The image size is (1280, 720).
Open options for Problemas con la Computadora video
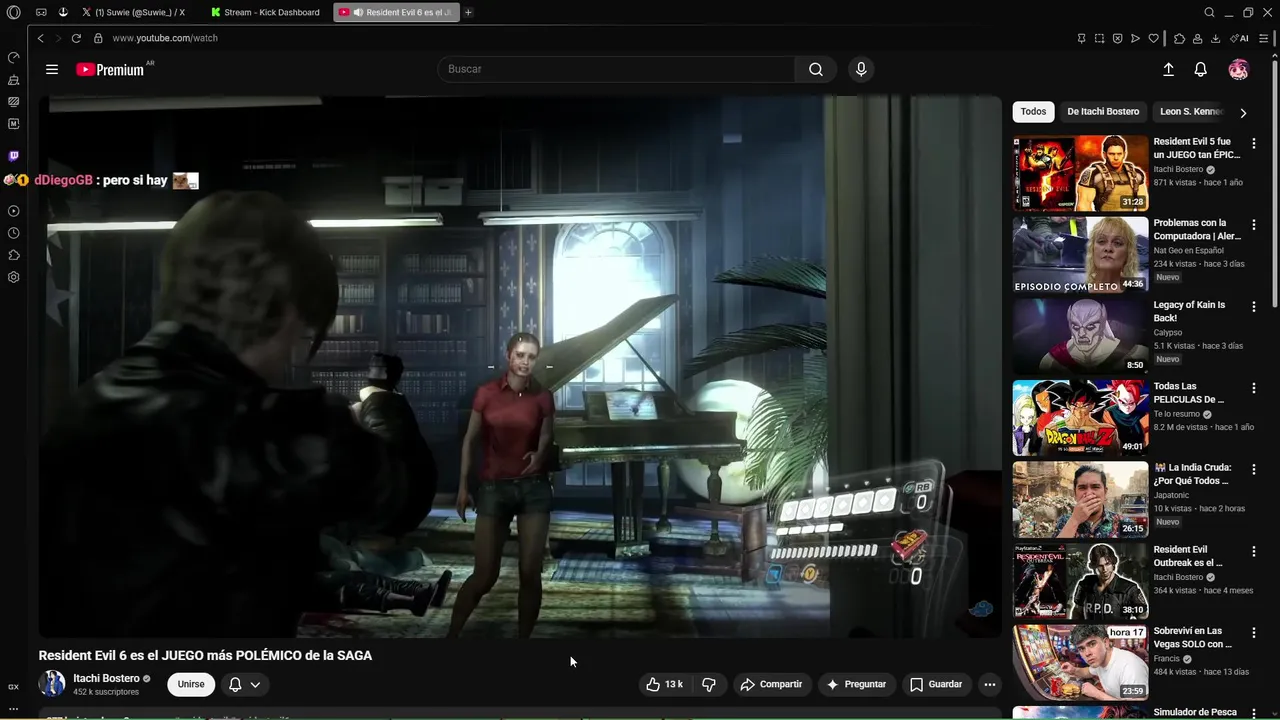[1253, 225]
